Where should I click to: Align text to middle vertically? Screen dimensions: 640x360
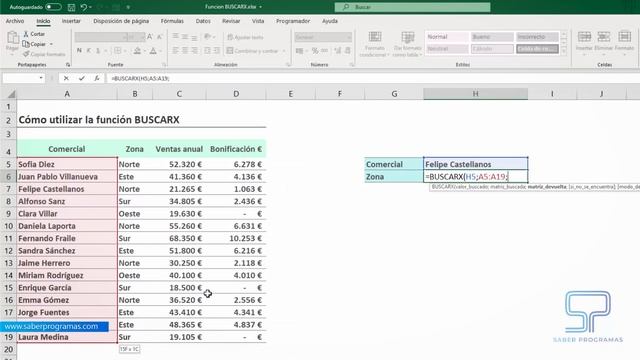point(185,37)
